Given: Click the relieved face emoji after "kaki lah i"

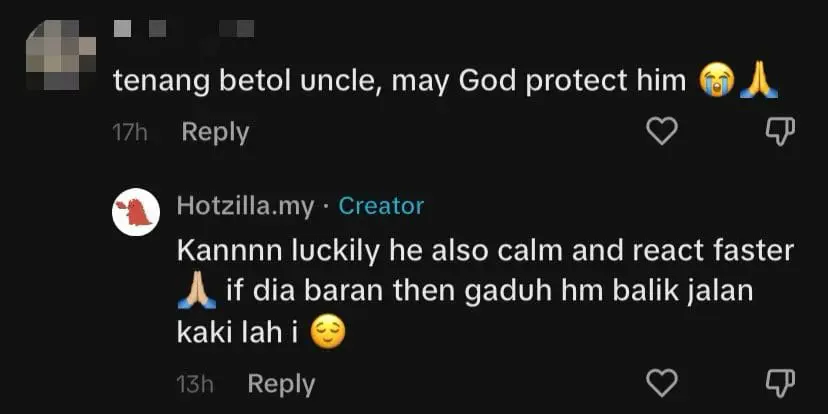Looking at the screenshot, I should (328, 332).
